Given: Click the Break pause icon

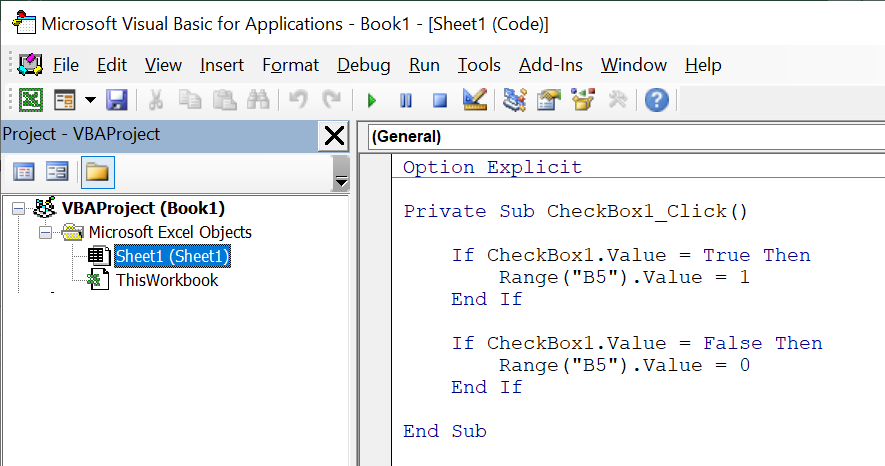Looking at the screenshot, I should point(405,100).
